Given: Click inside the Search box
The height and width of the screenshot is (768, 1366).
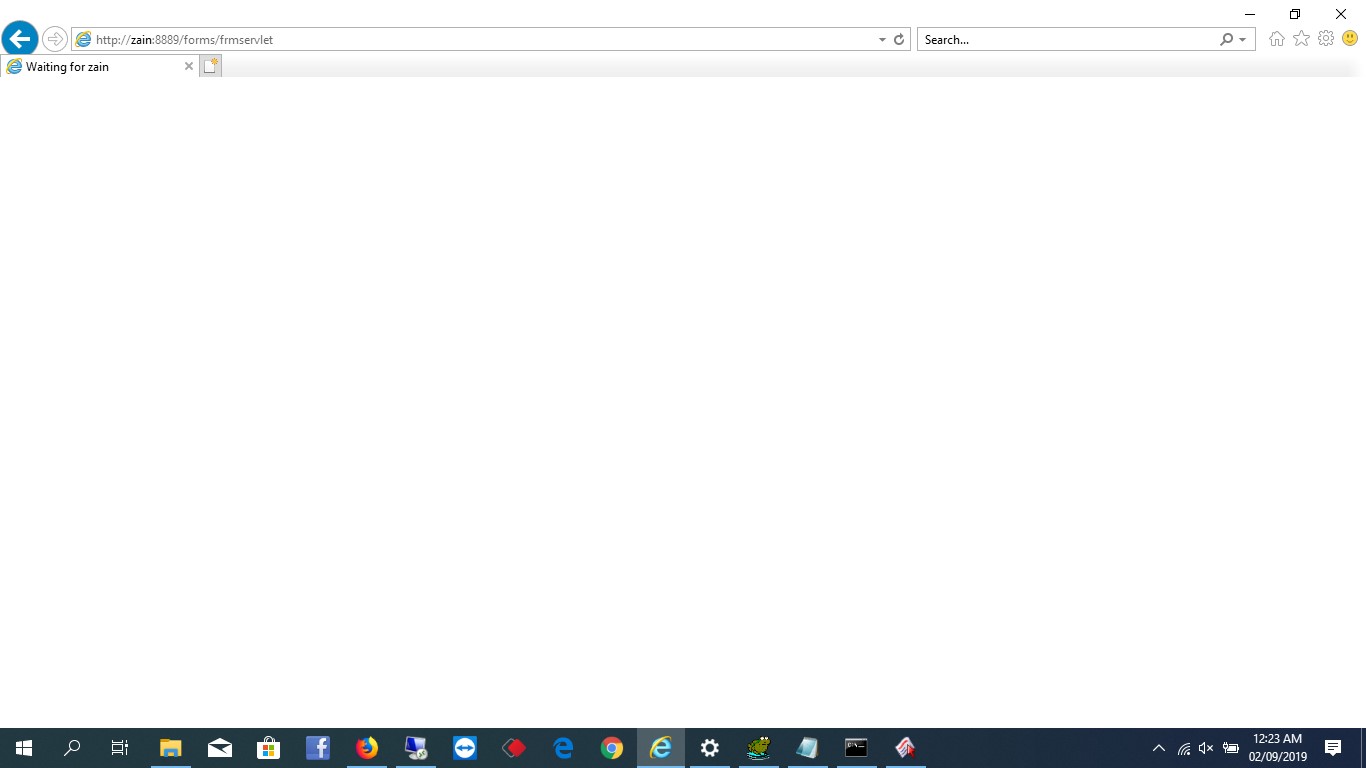Looking at the screenshot, I should (x=1068, y=40).
